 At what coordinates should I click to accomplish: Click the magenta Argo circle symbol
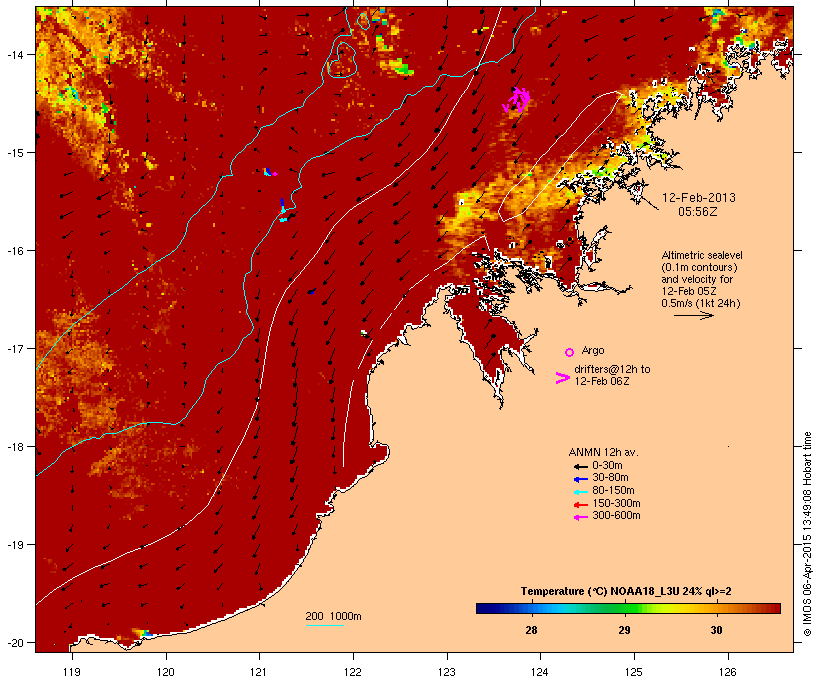(570, 352)
